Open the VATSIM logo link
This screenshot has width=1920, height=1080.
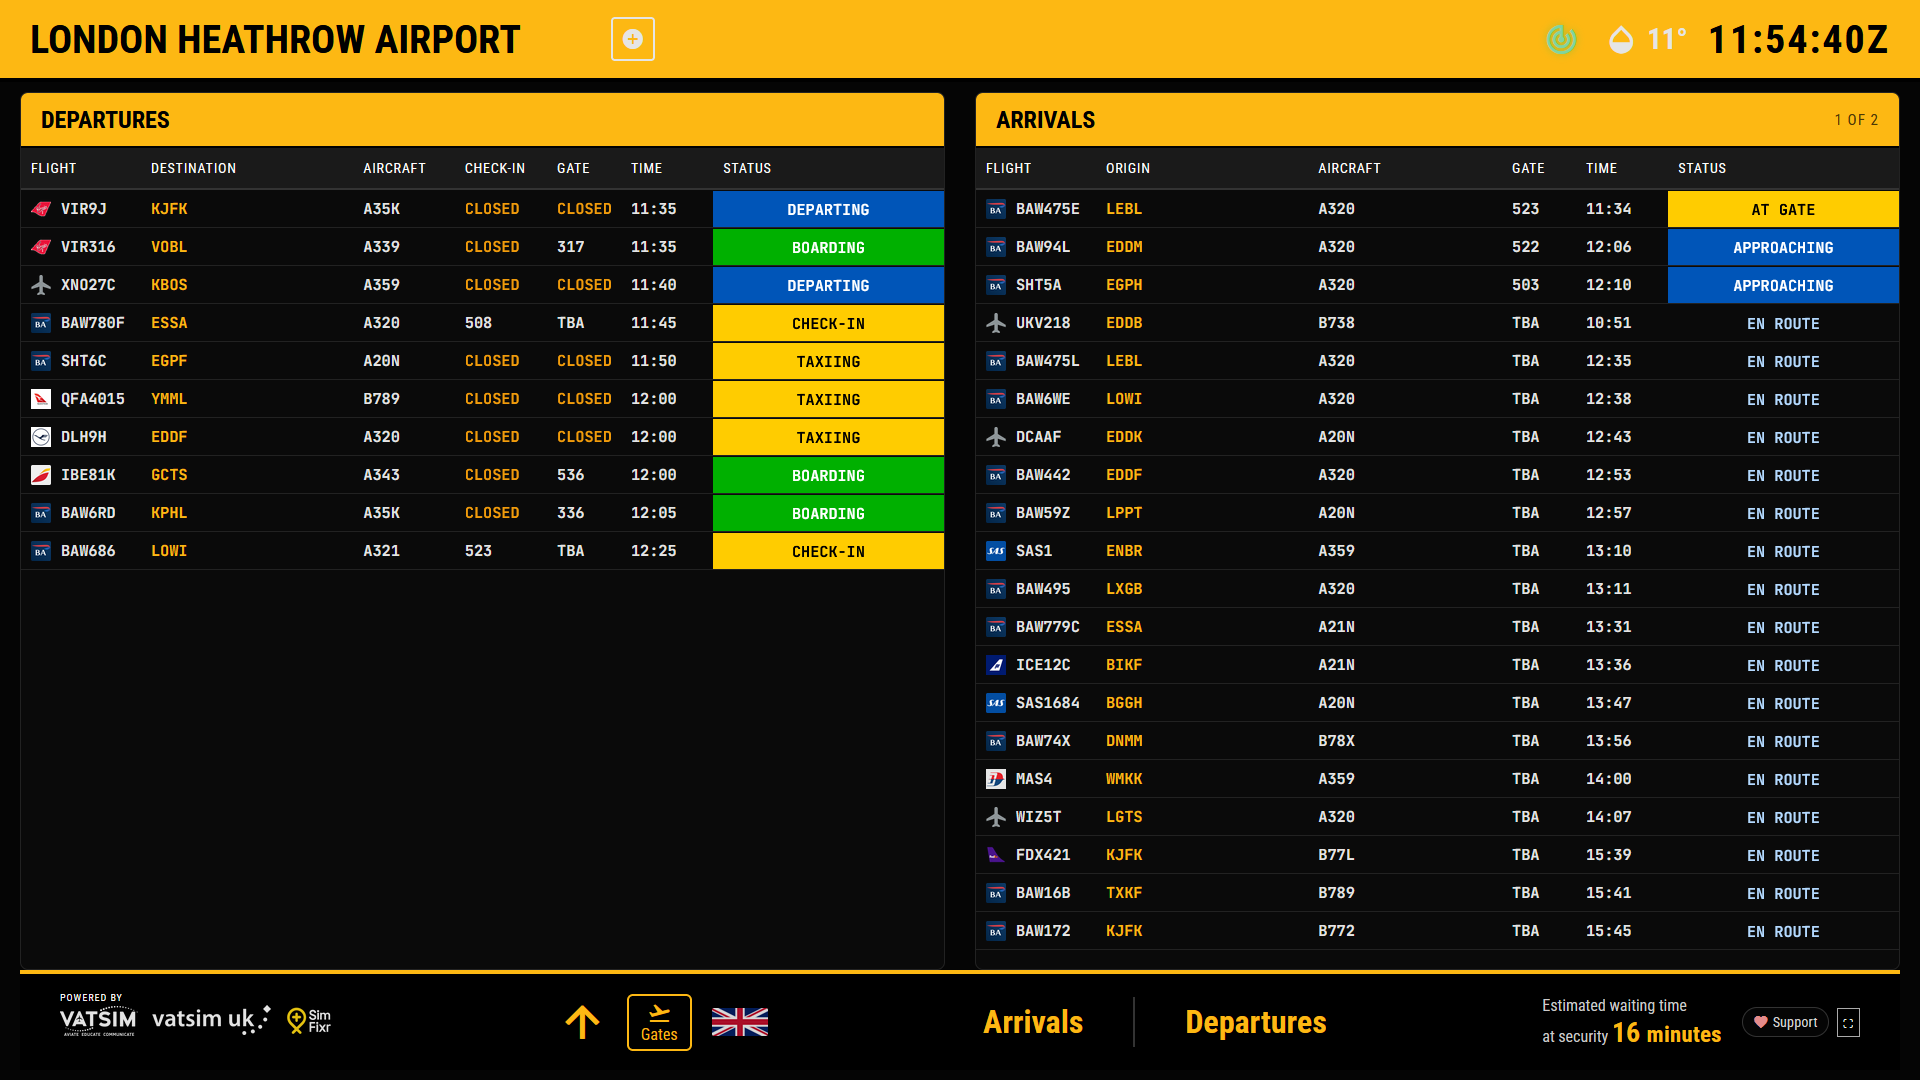[x=97, y=1018]
